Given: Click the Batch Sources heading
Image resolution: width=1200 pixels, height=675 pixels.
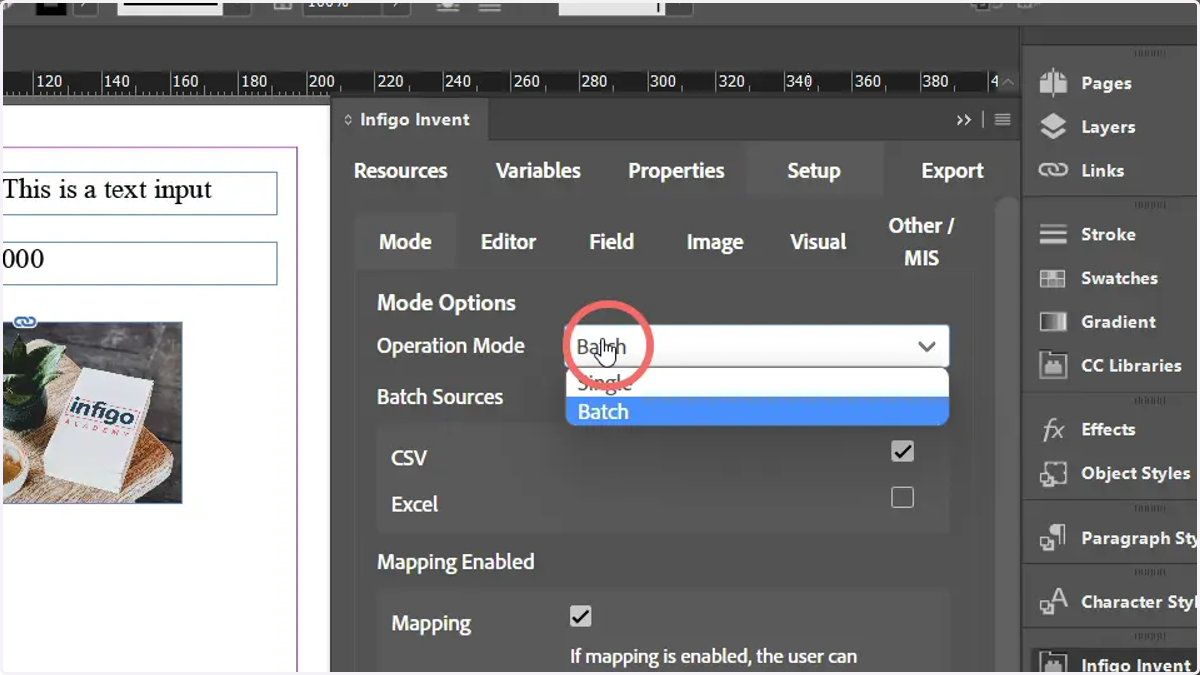Looking at the screenshot, I should click(x=440, y=397).
